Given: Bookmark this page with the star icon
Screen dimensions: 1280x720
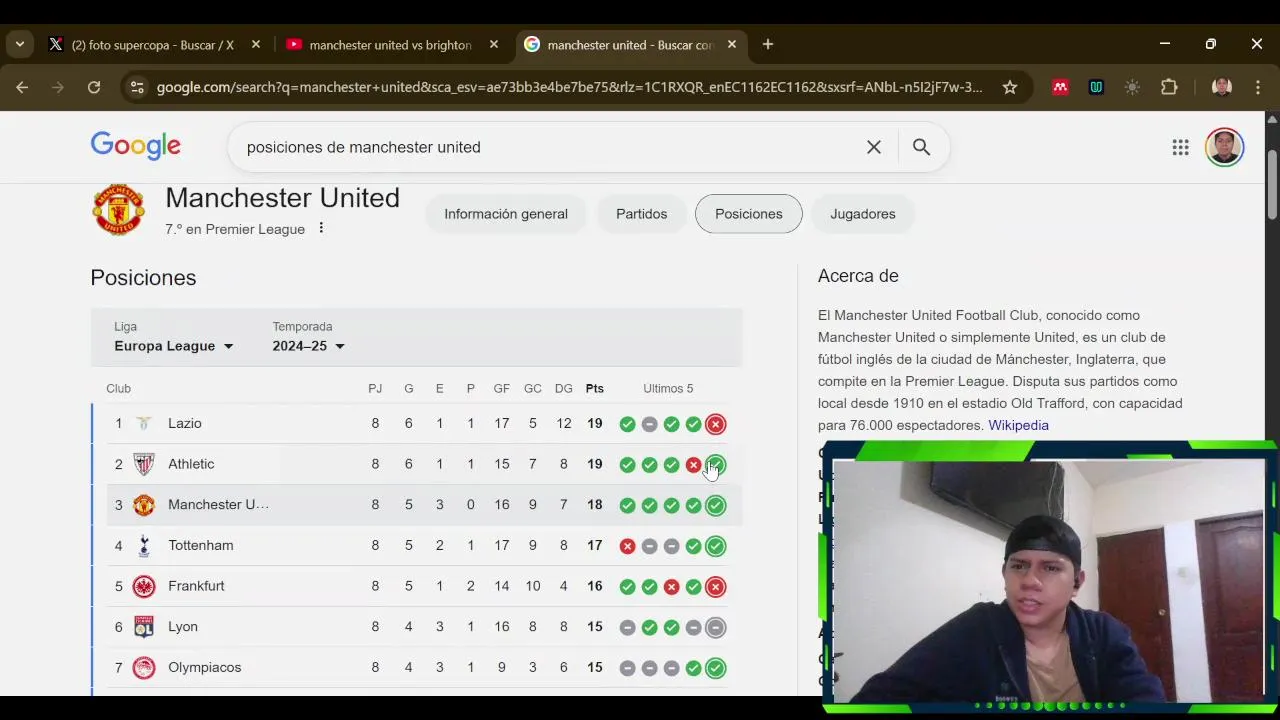Looking at the screenshot, I should (x=1010, y=87).
